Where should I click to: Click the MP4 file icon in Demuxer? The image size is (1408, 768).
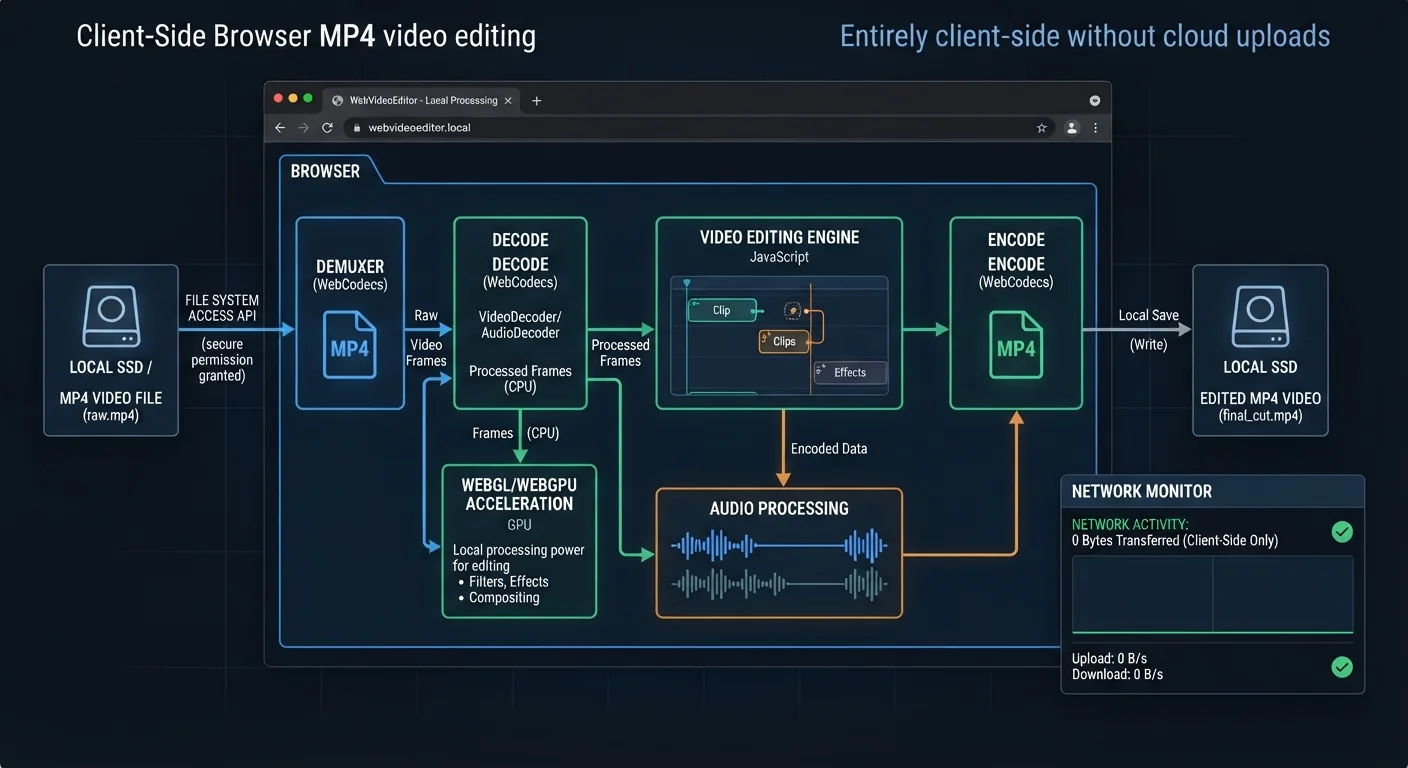[x=350, y=345]
